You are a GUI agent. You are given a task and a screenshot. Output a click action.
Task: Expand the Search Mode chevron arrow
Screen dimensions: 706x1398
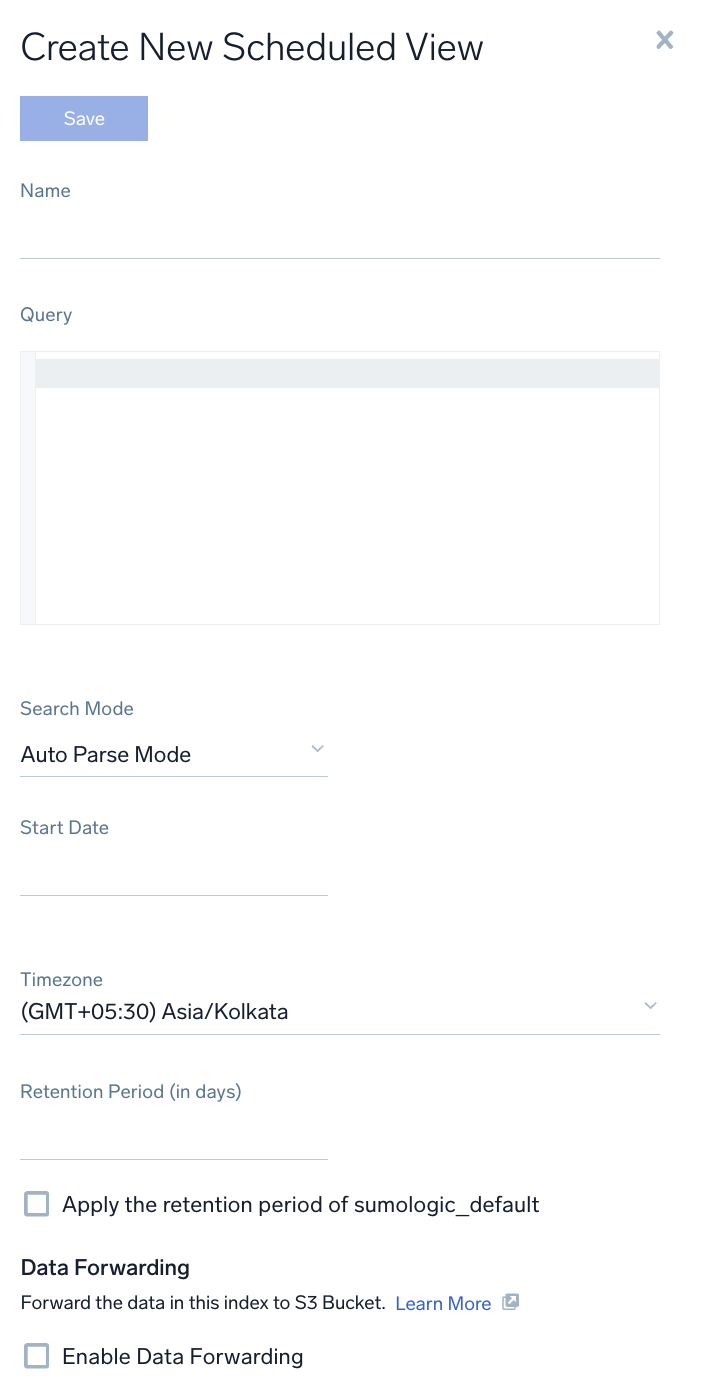point(317,748)
